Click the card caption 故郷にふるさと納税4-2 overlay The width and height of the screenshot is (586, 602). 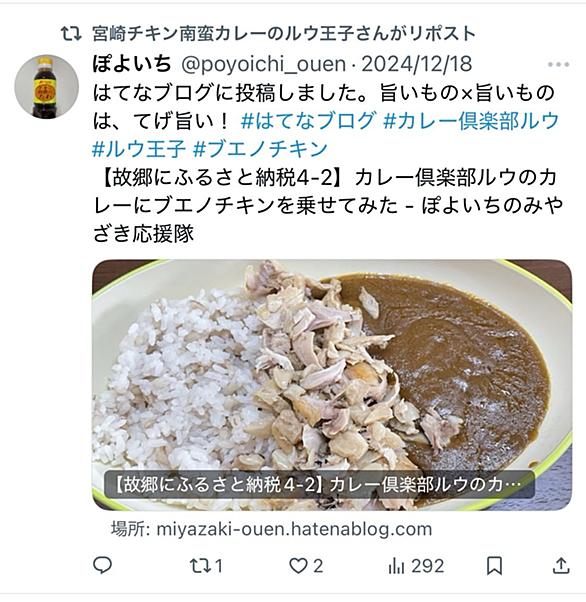319,485
